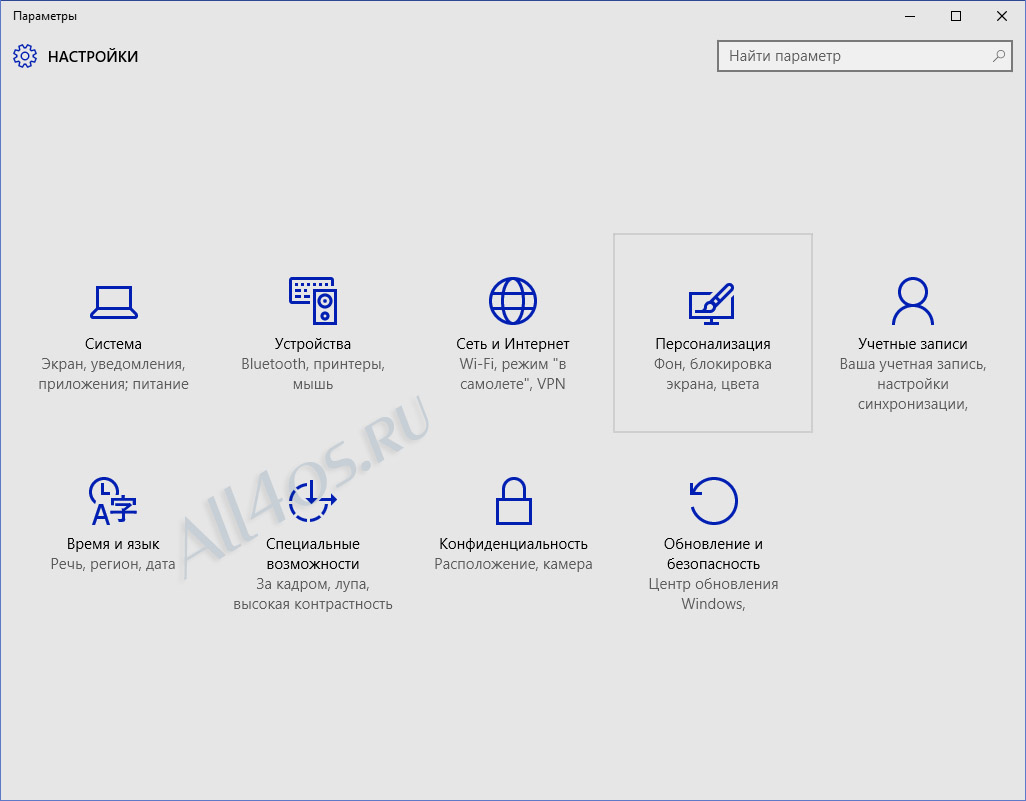Click the Устройства title text
This screenshot has width=1026, height=801.
click(313, 344)
